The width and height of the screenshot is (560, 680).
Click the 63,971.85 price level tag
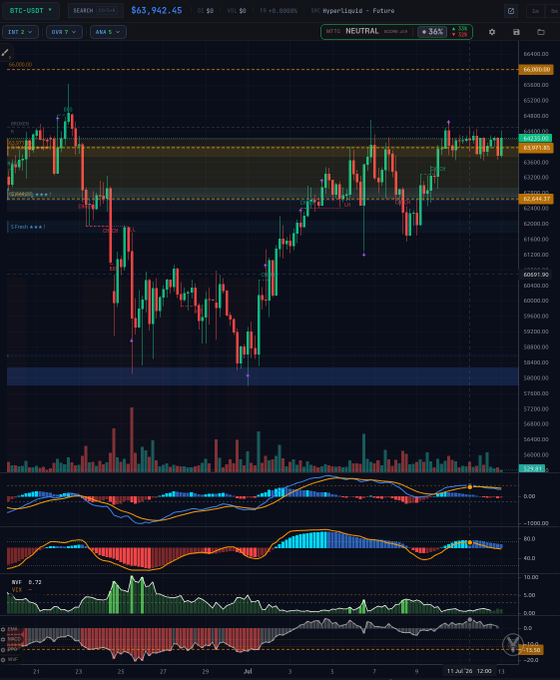(x=536, y=148)
